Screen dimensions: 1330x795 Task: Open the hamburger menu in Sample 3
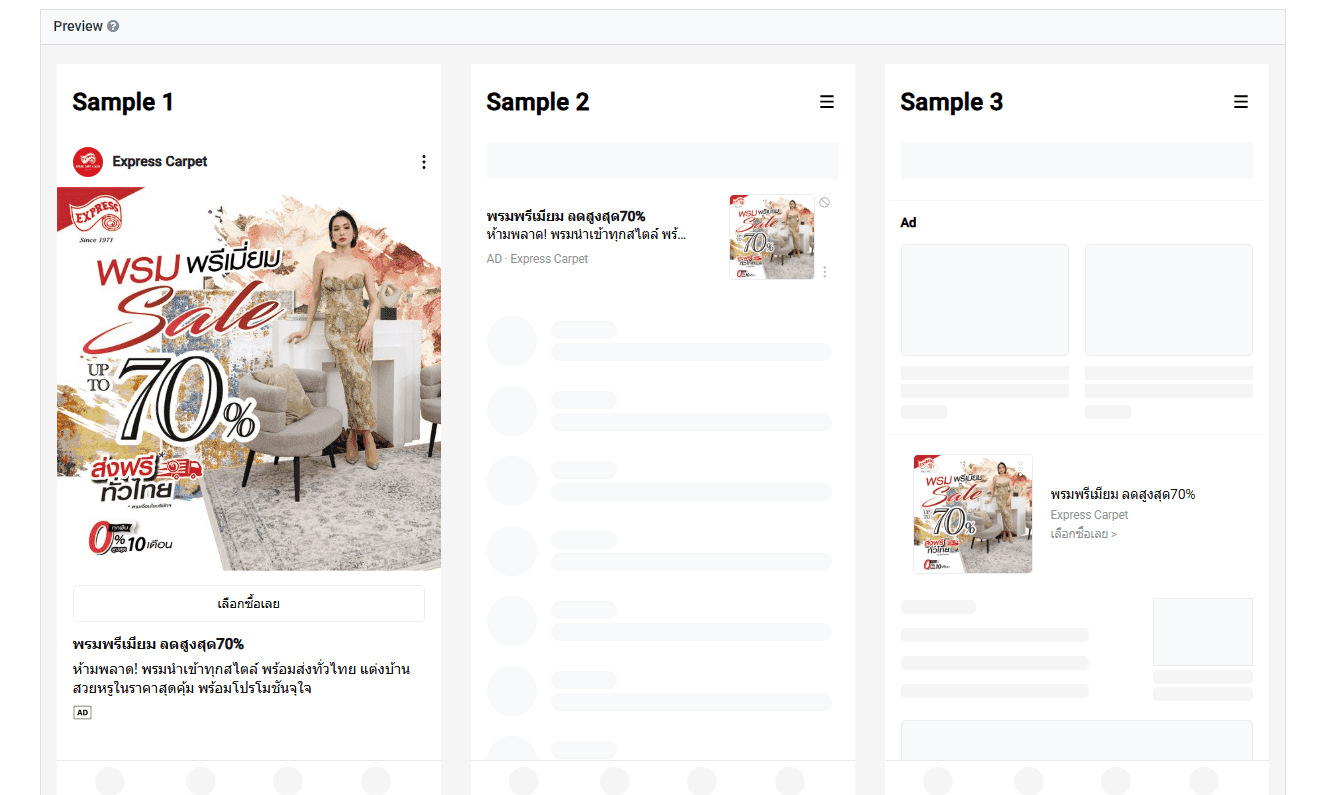pyautogui.click(x=1241, y=102)
